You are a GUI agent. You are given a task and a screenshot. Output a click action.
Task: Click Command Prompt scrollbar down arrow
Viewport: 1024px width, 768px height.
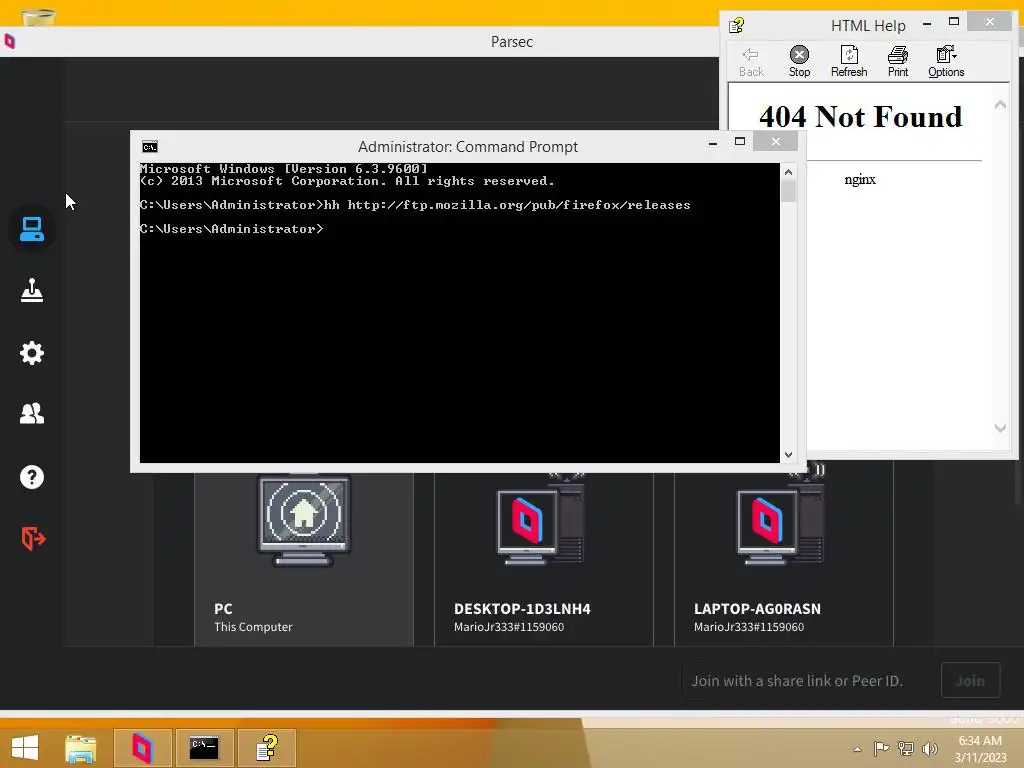pyautogui.click(x=788, y=455)
